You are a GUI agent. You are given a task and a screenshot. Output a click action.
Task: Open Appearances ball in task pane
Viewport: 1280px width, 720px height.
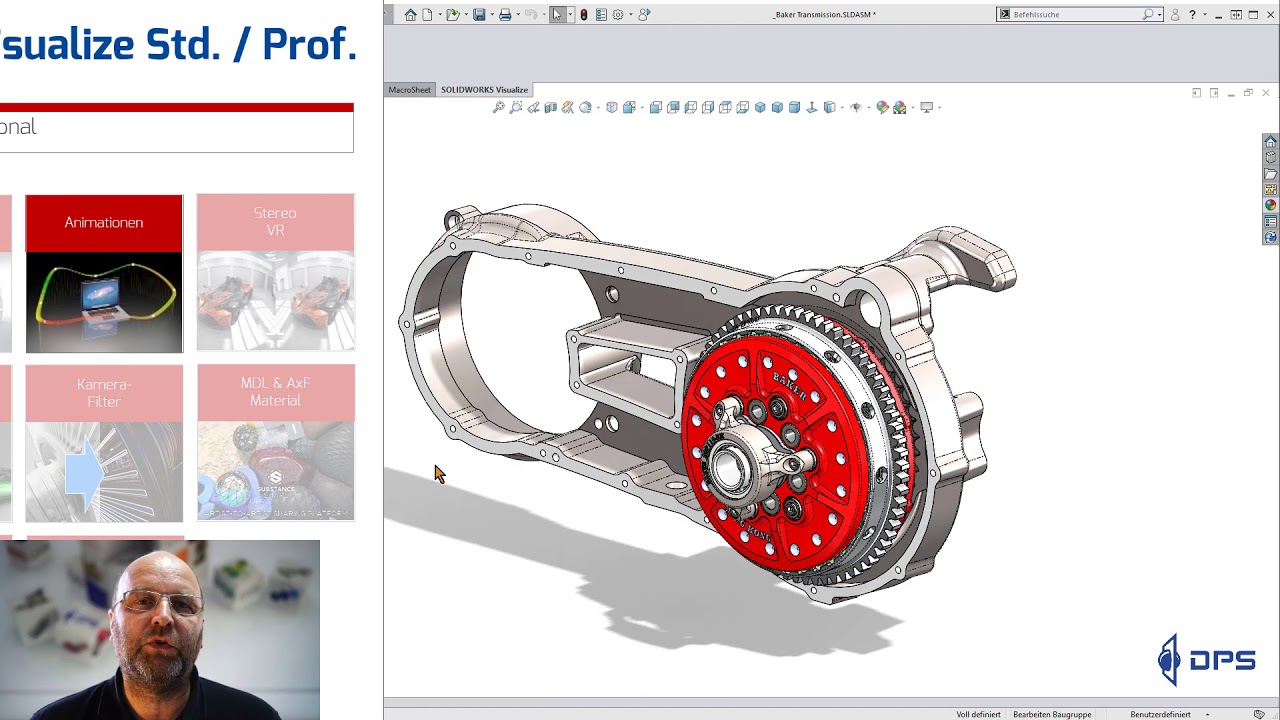[x=1270, y=205]
